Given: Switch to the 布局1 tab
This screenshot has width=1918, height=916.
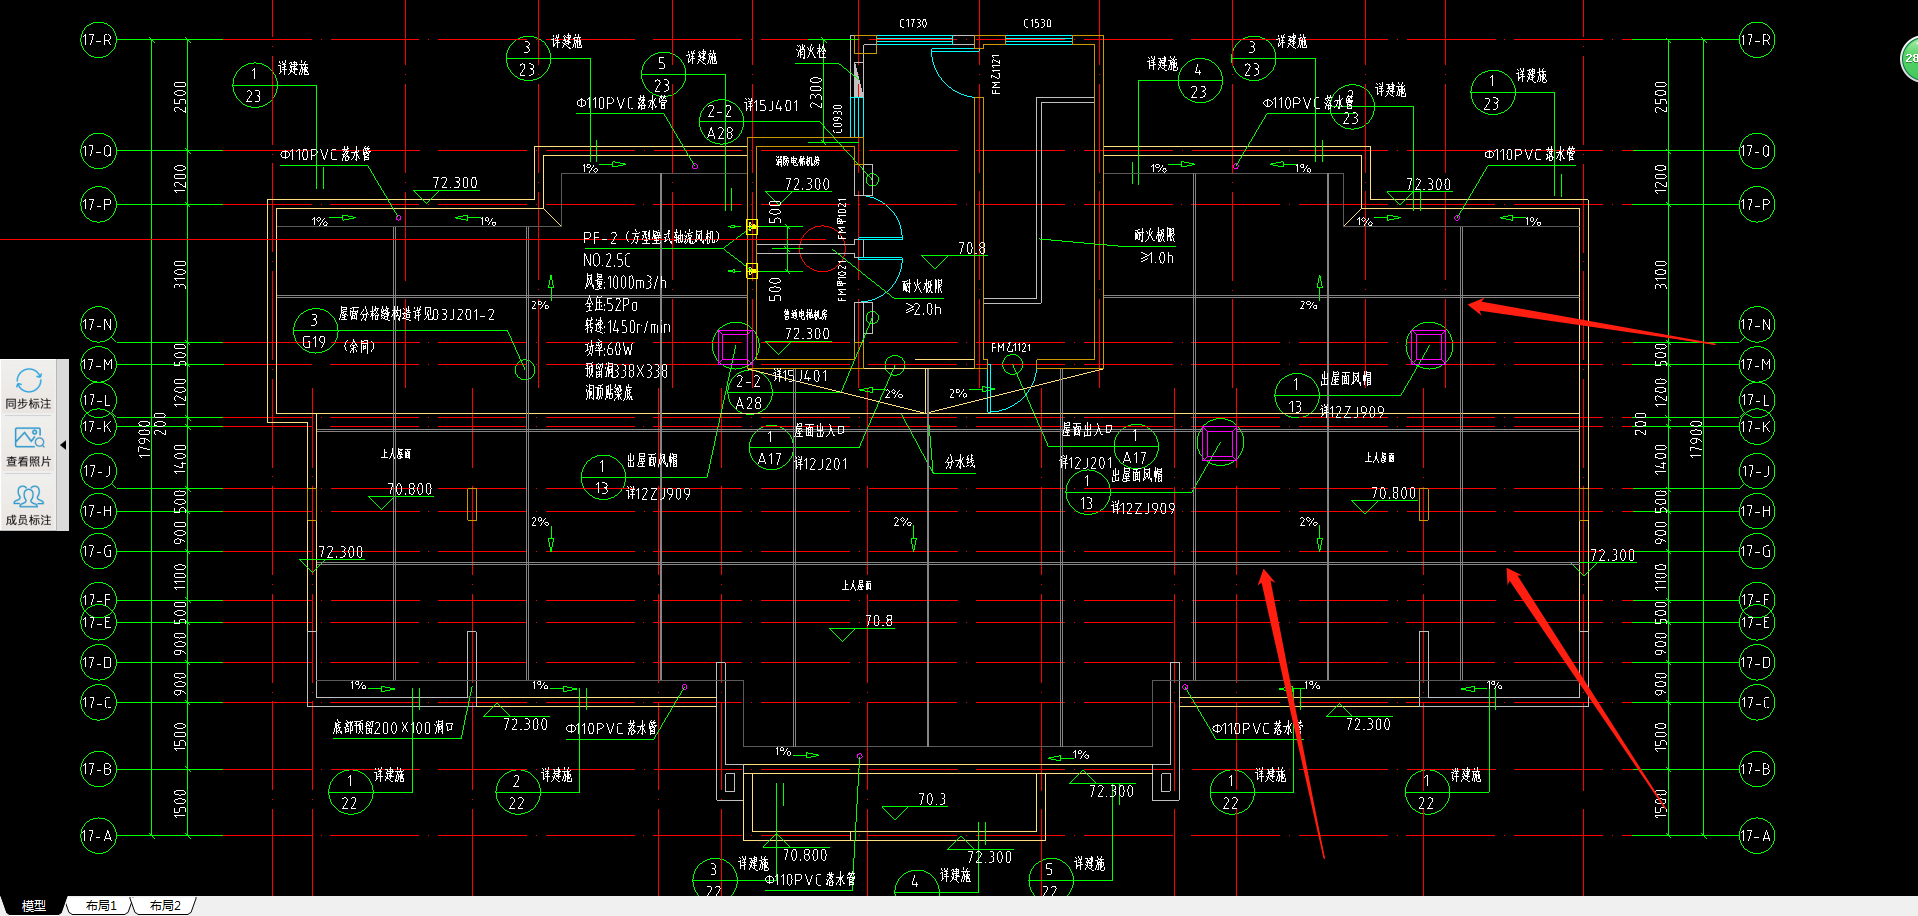Looking at the screenshot, I should tap(100, 905).
